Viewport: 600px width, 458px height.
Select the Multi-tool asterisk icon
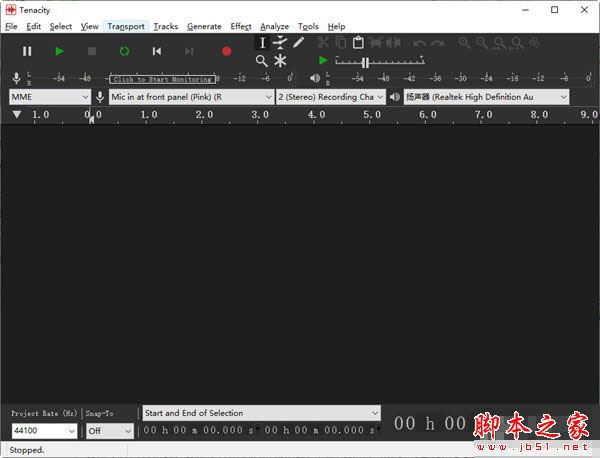(280, 61)
